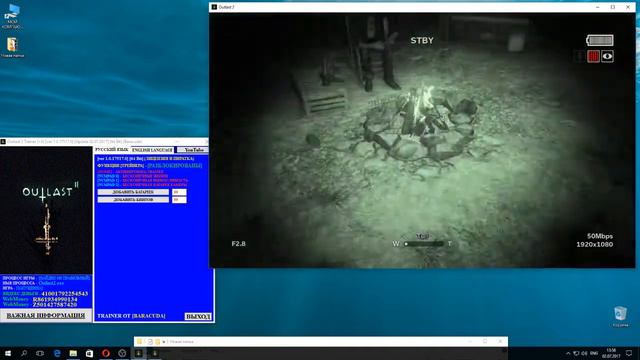Select This PC desktop icon
Viewport: 640px width, 360px height.
click(12, 16)
